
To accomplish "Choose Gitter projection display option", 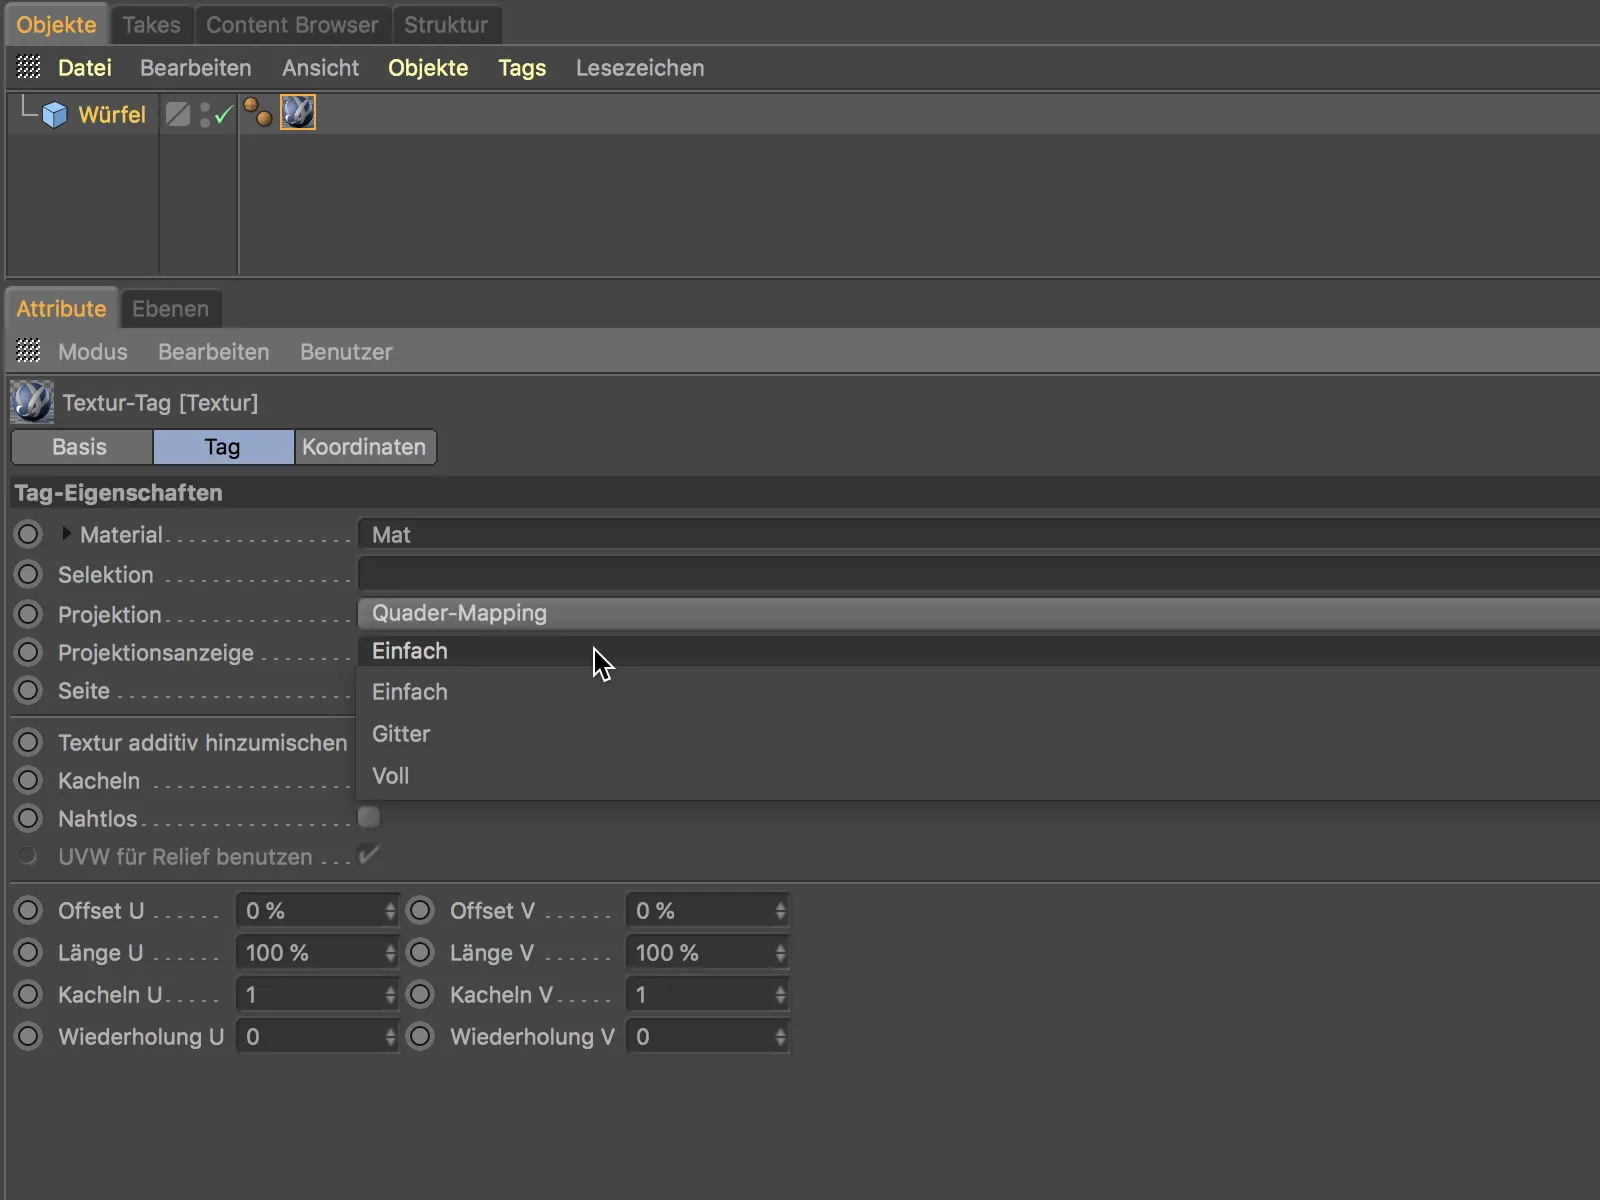I will click(979, 734).
